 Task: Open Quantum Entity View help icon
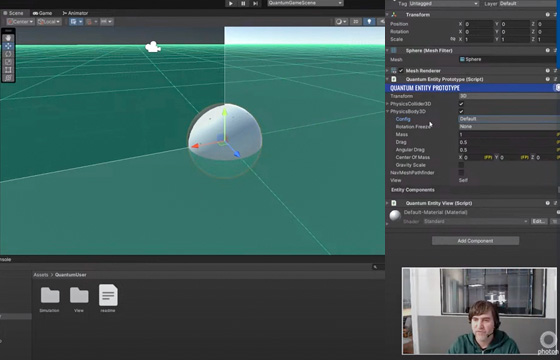click(548, 203)
